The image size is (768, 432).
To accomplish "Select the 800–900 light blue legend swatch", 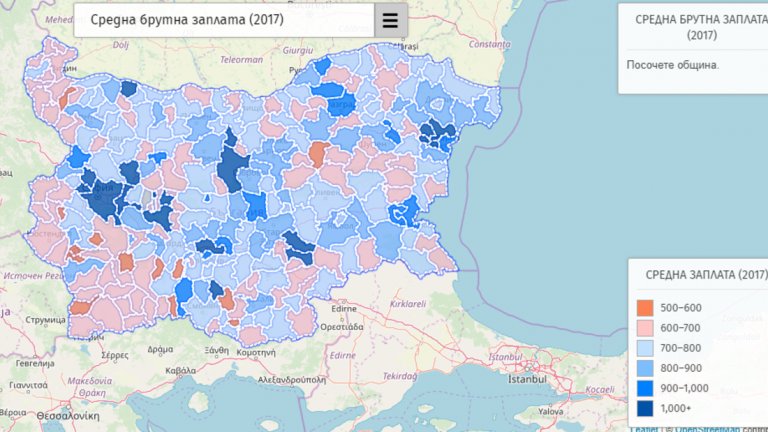I will click(645, 367).
